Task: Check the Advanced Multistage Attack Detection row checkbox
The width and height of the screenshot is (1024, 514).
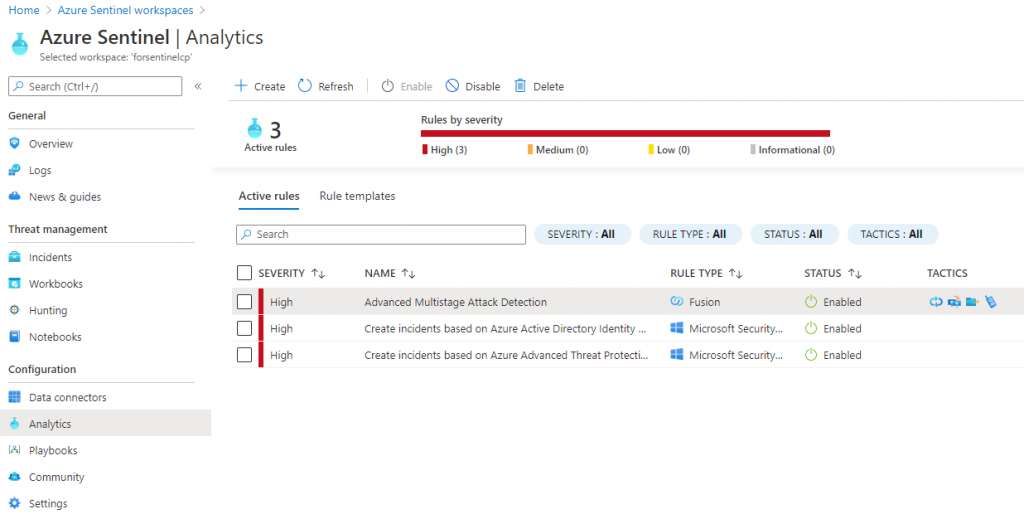Action: pos(244,302)
